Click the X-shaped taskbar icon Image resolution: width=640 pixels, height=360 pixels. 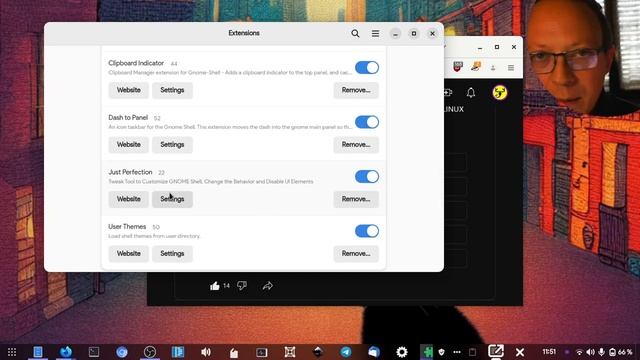(x=520, y=352)
